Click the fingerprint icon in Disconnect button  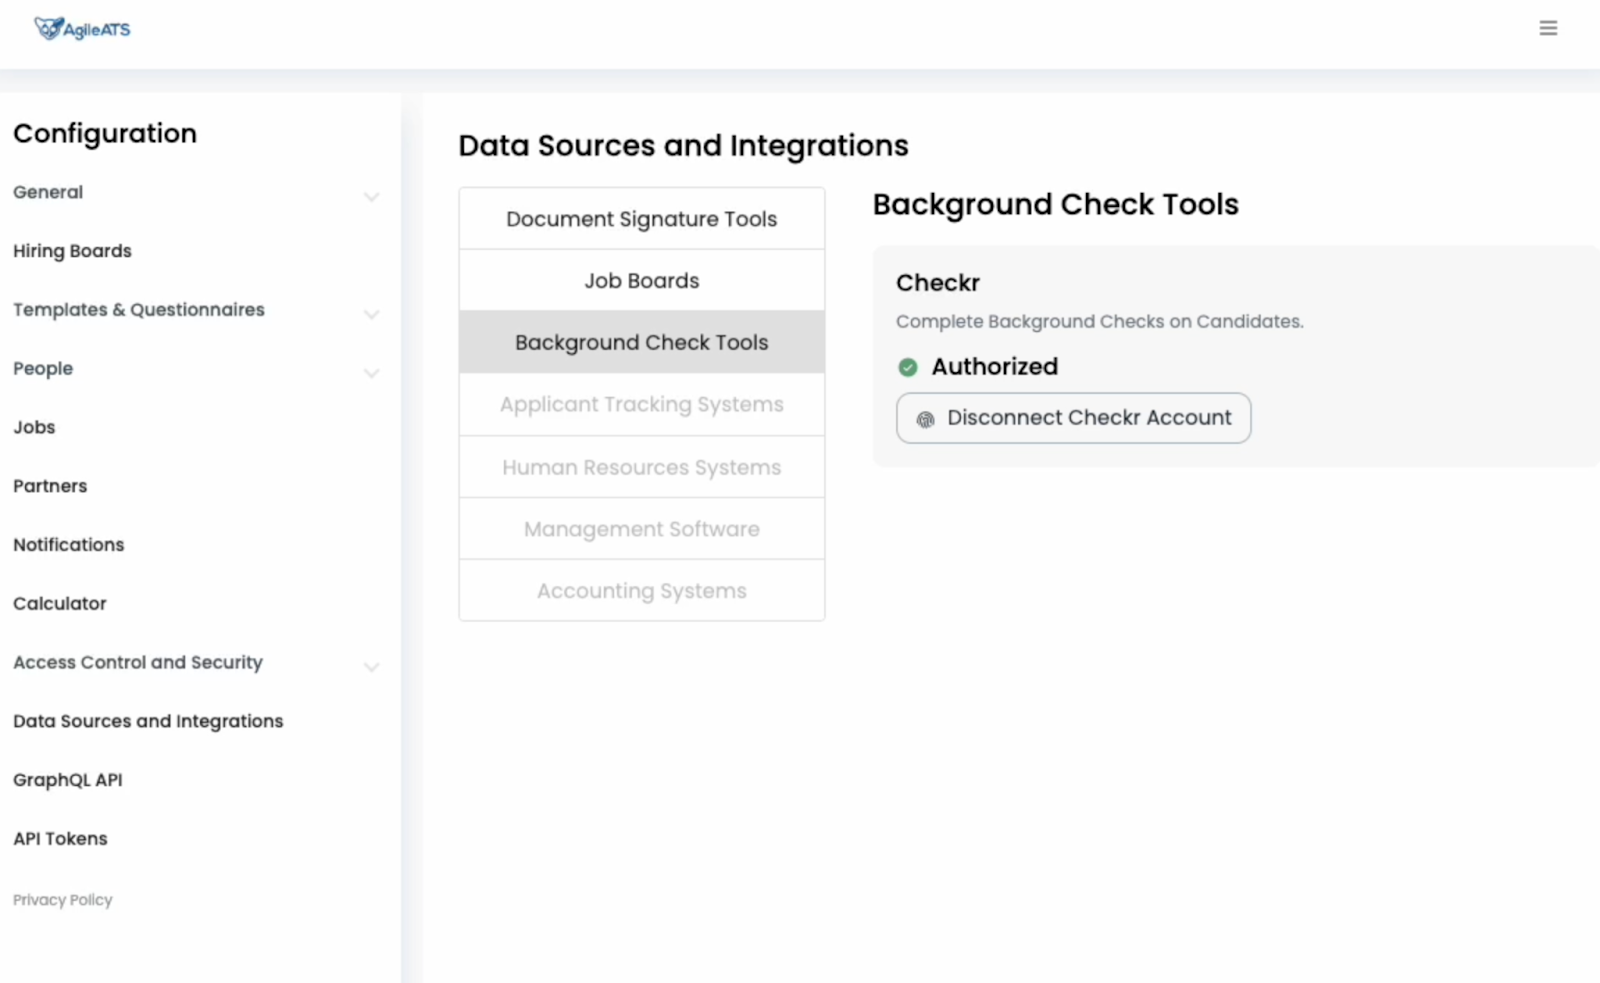(926, 419)
